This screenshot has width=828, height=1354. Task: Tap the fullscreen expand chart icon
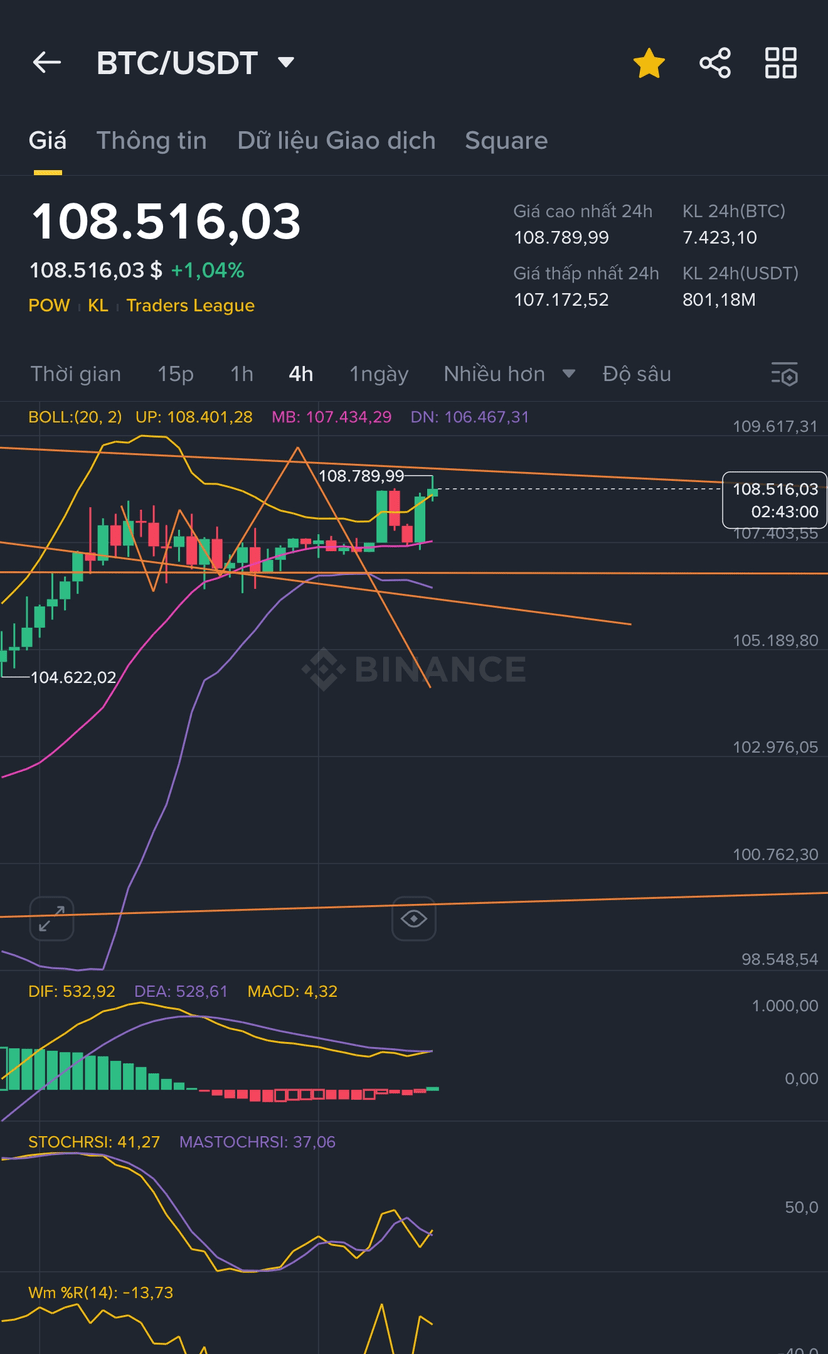tap(52, 918)
